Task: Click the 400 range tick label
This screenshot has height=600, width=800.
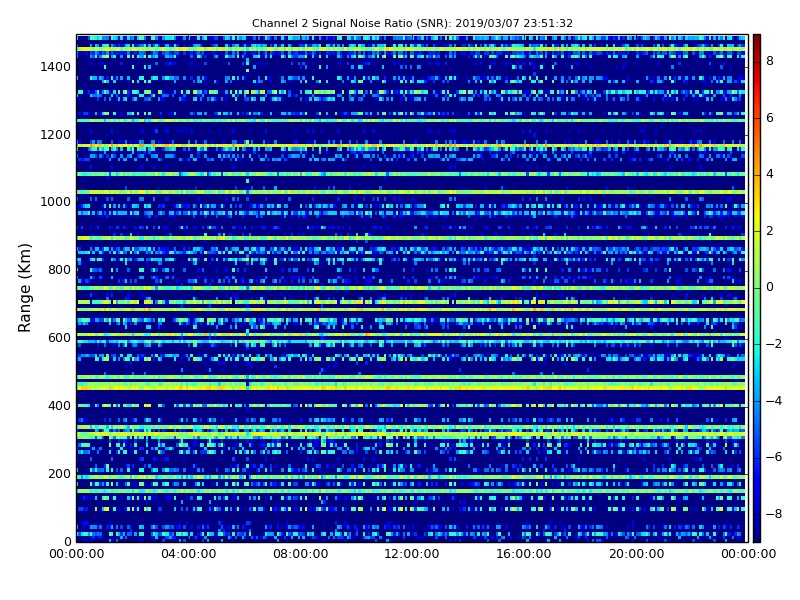Action: 59,406
